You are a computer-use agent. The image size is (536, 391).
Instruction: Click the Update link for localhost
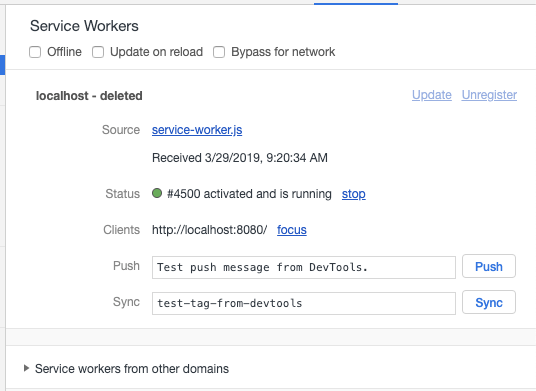point(431,95)
